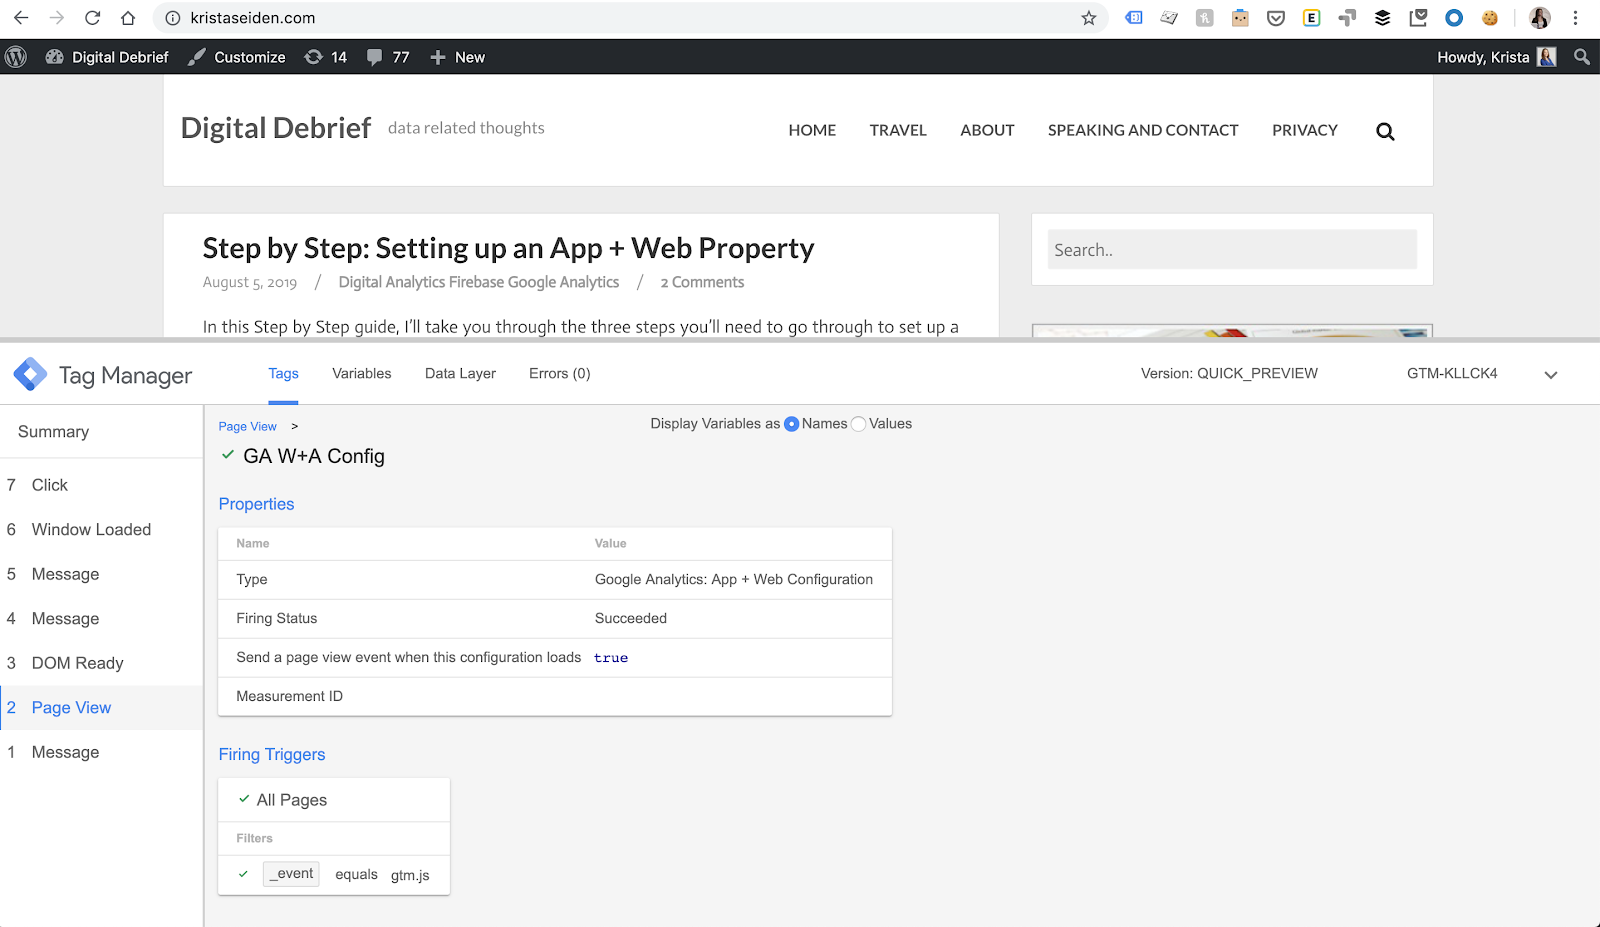This screenshot has width=1600, height=927.
Task: Open the TRAVEL menu item
Action: coord(898,130)
